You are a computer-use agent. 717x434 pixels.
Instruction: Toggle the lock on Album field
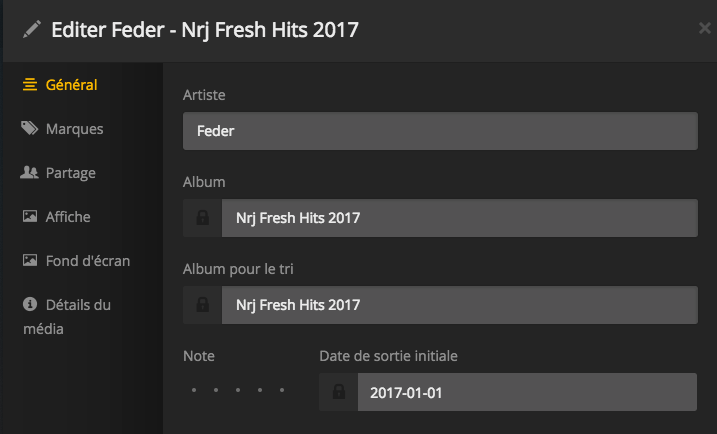(x=202, y=218)
